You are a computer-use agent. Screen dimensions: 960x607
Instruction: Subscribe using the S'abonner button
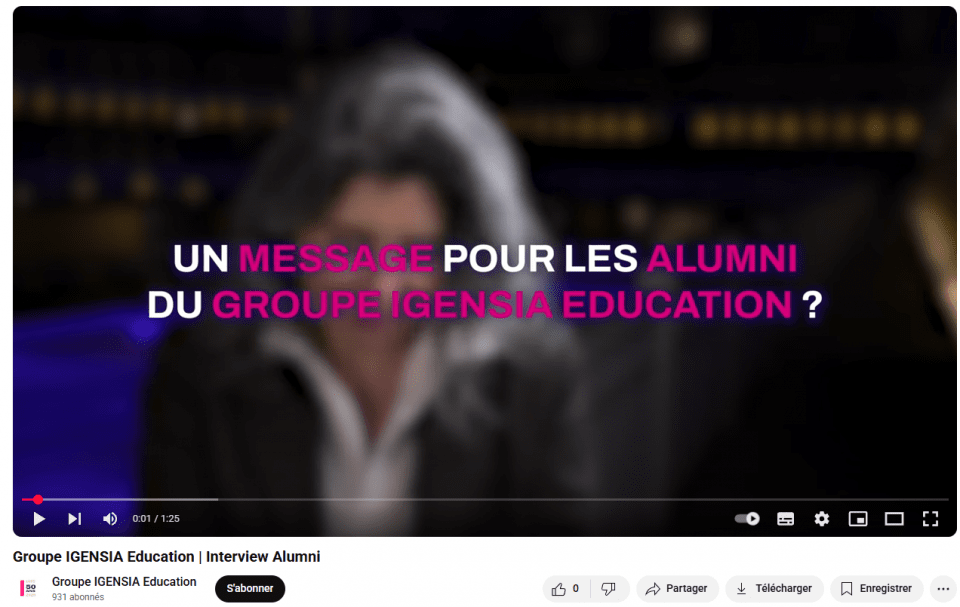250,589
